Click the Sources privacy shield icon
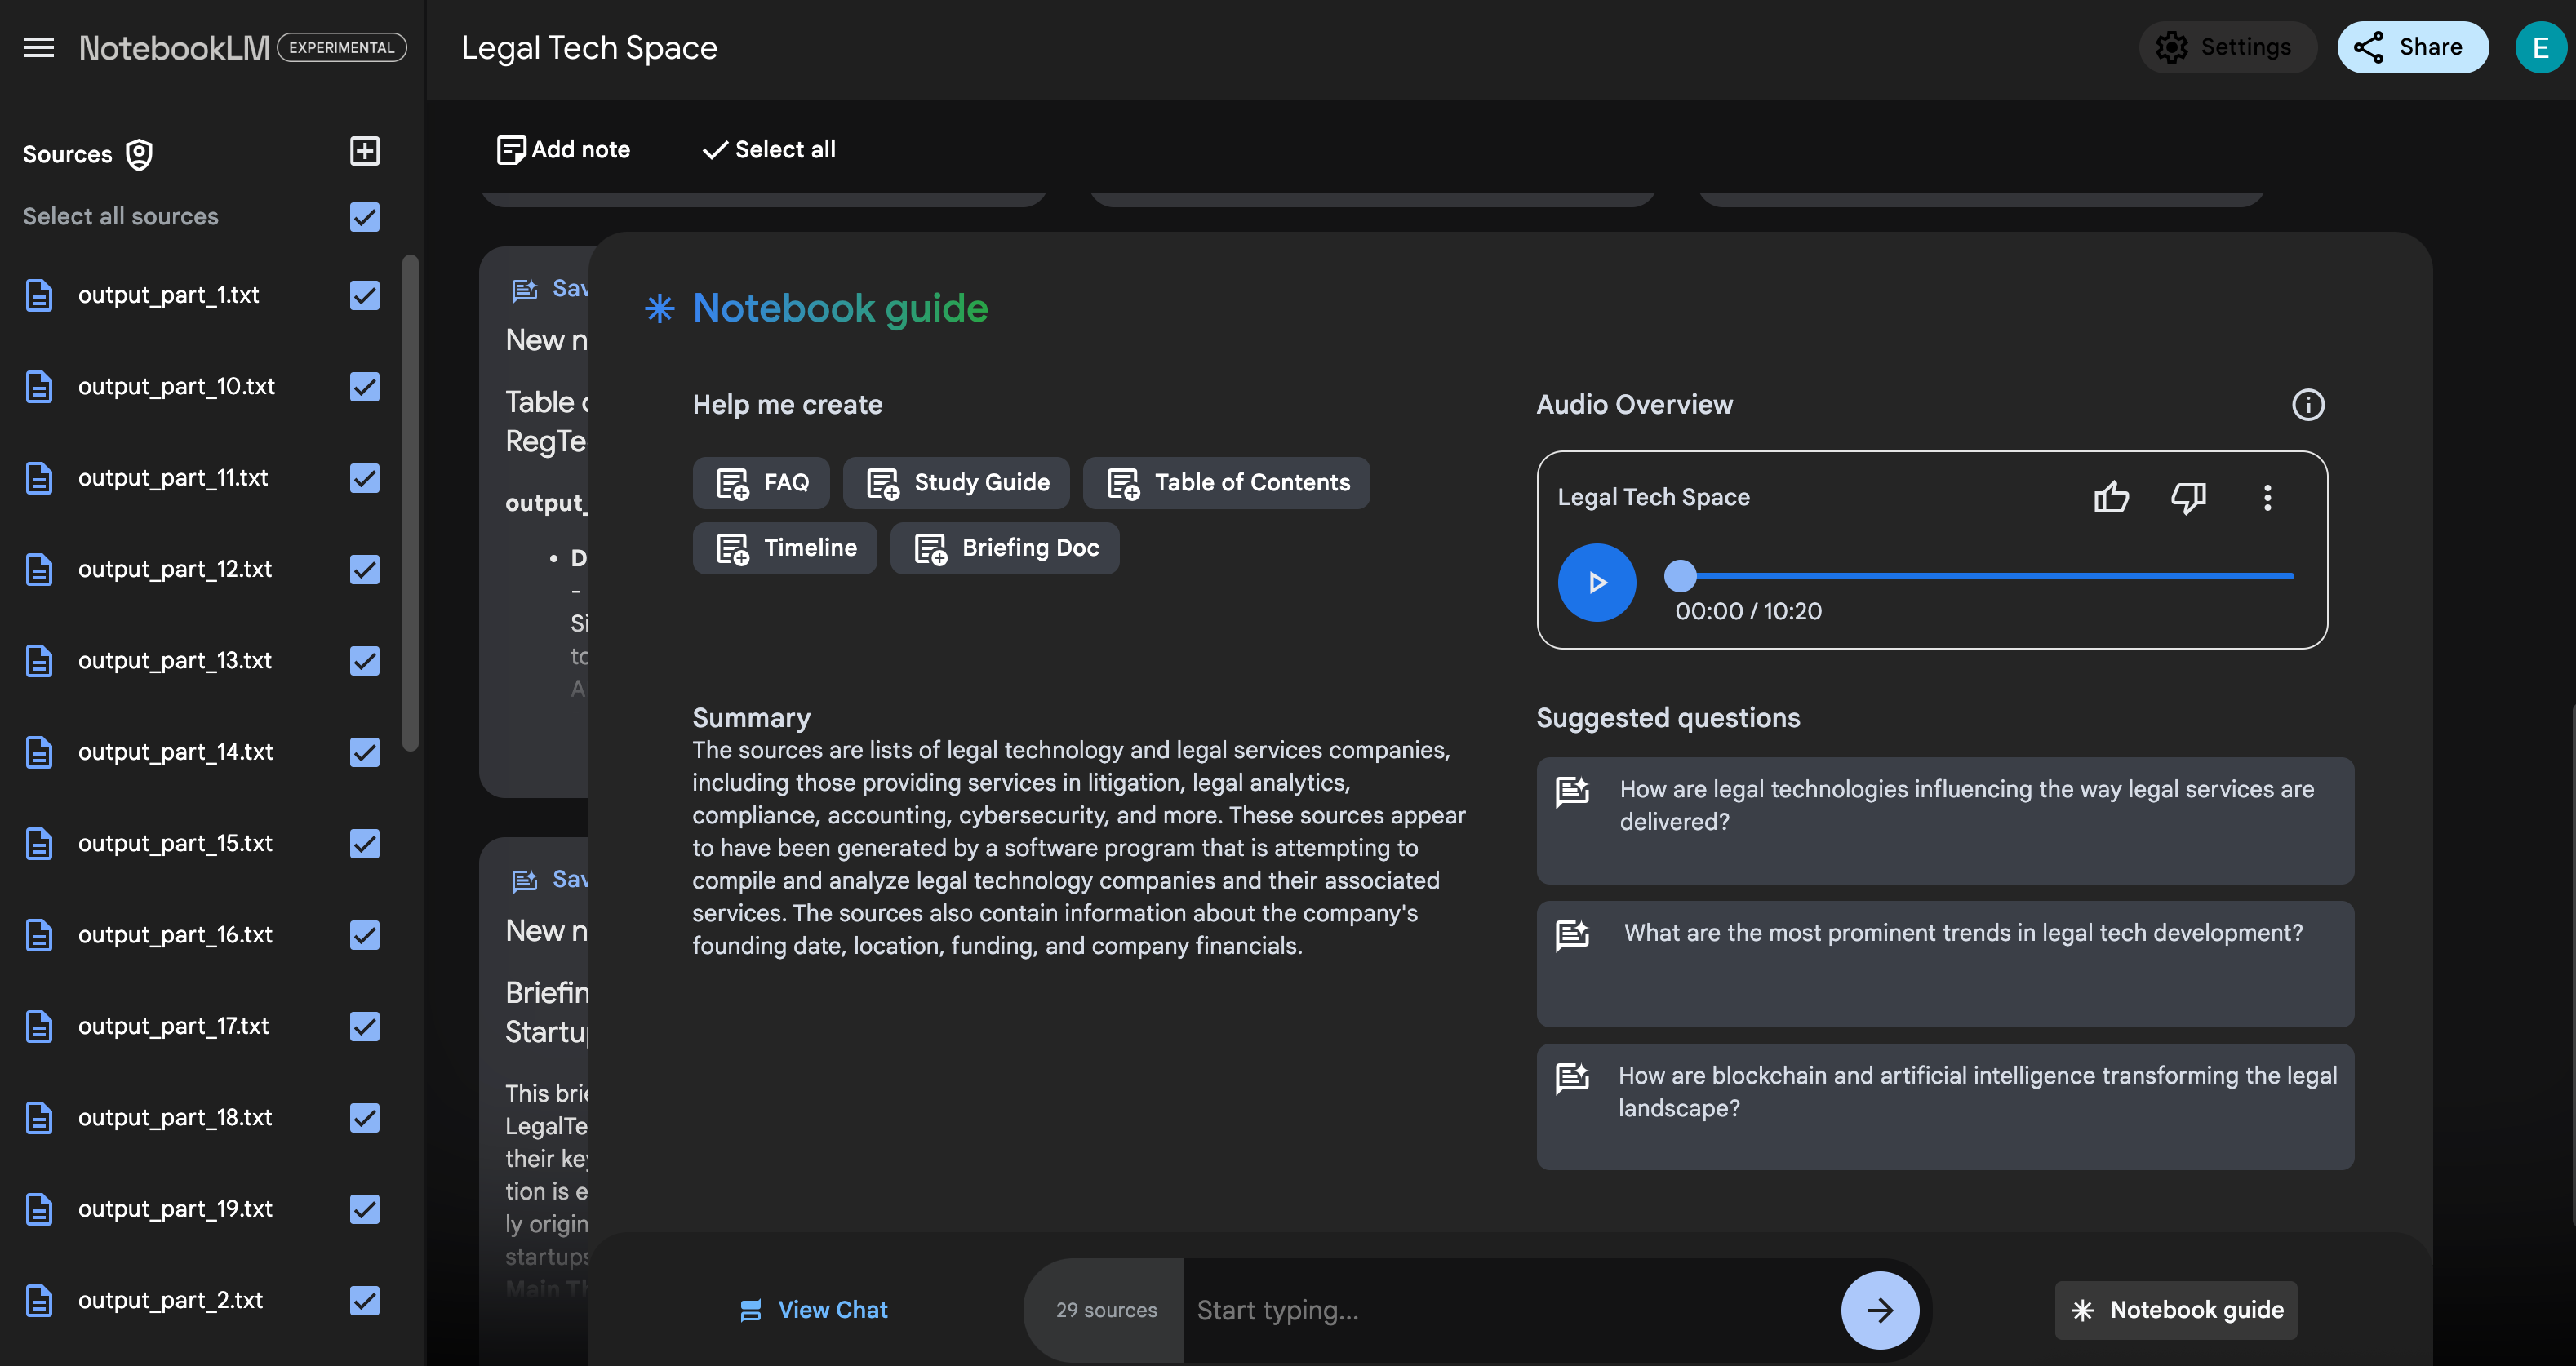2576x1366 pixels. click(x=139, y=154)
